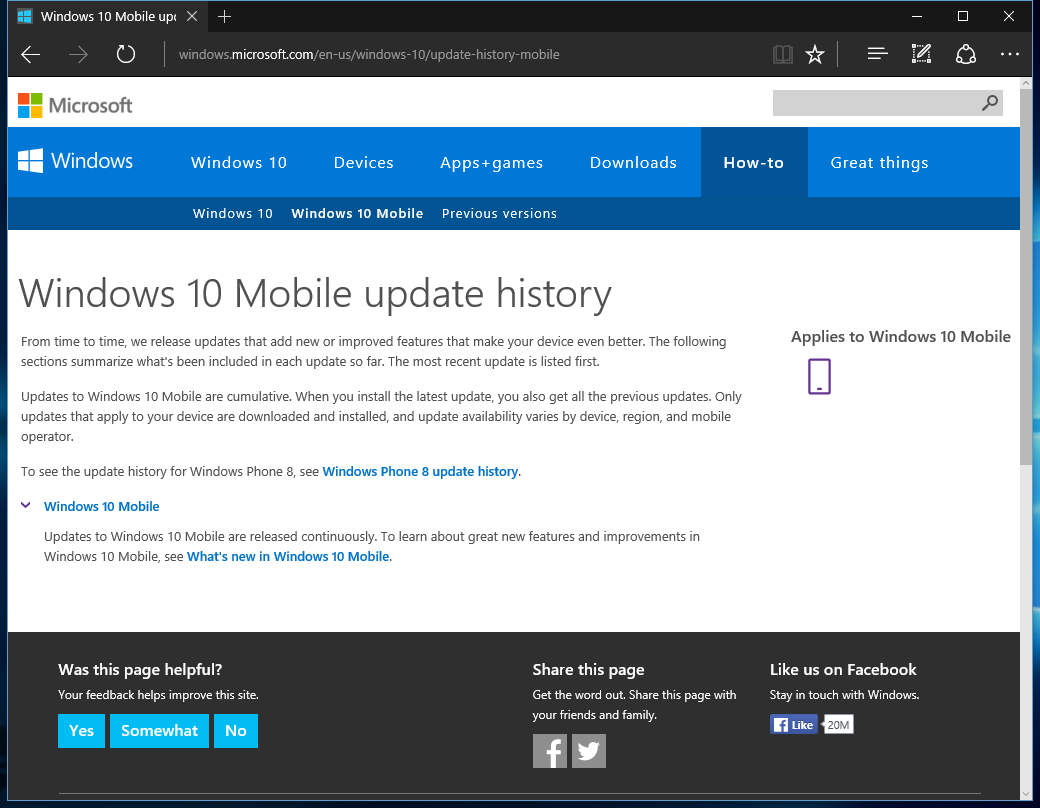Open the Hub pane in Edge
1040x808 pixels.
[877, 54]
